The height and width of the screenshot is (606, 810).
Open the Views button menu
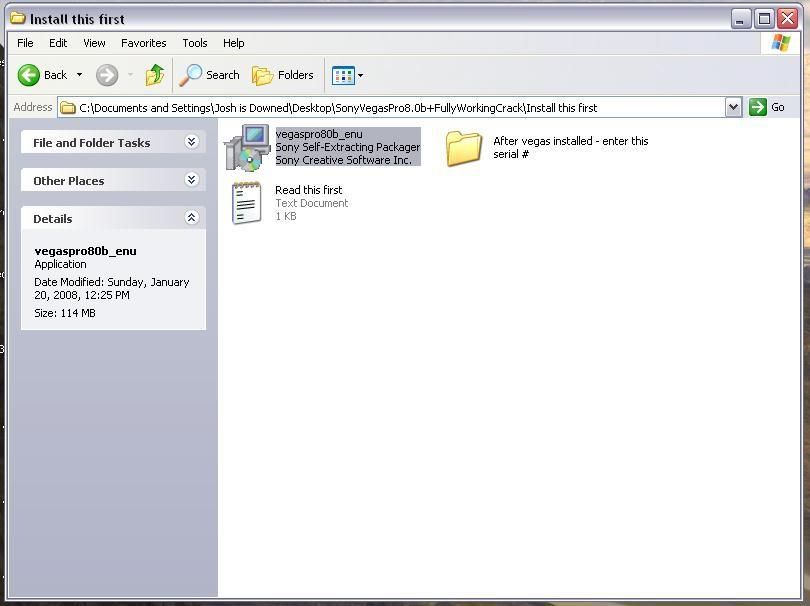pos(347,75)
